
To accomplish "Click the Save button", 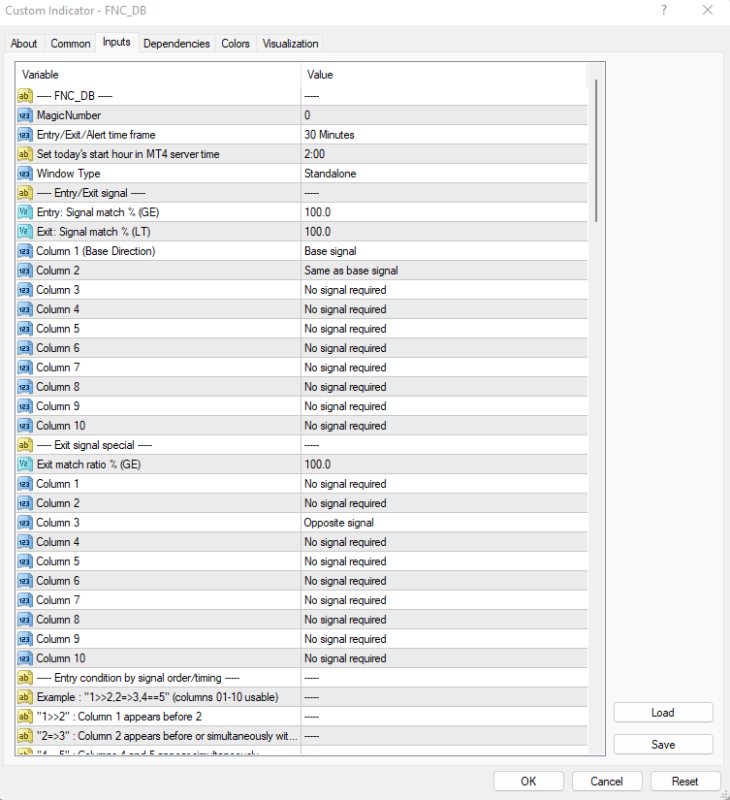I will click(663, 745).
